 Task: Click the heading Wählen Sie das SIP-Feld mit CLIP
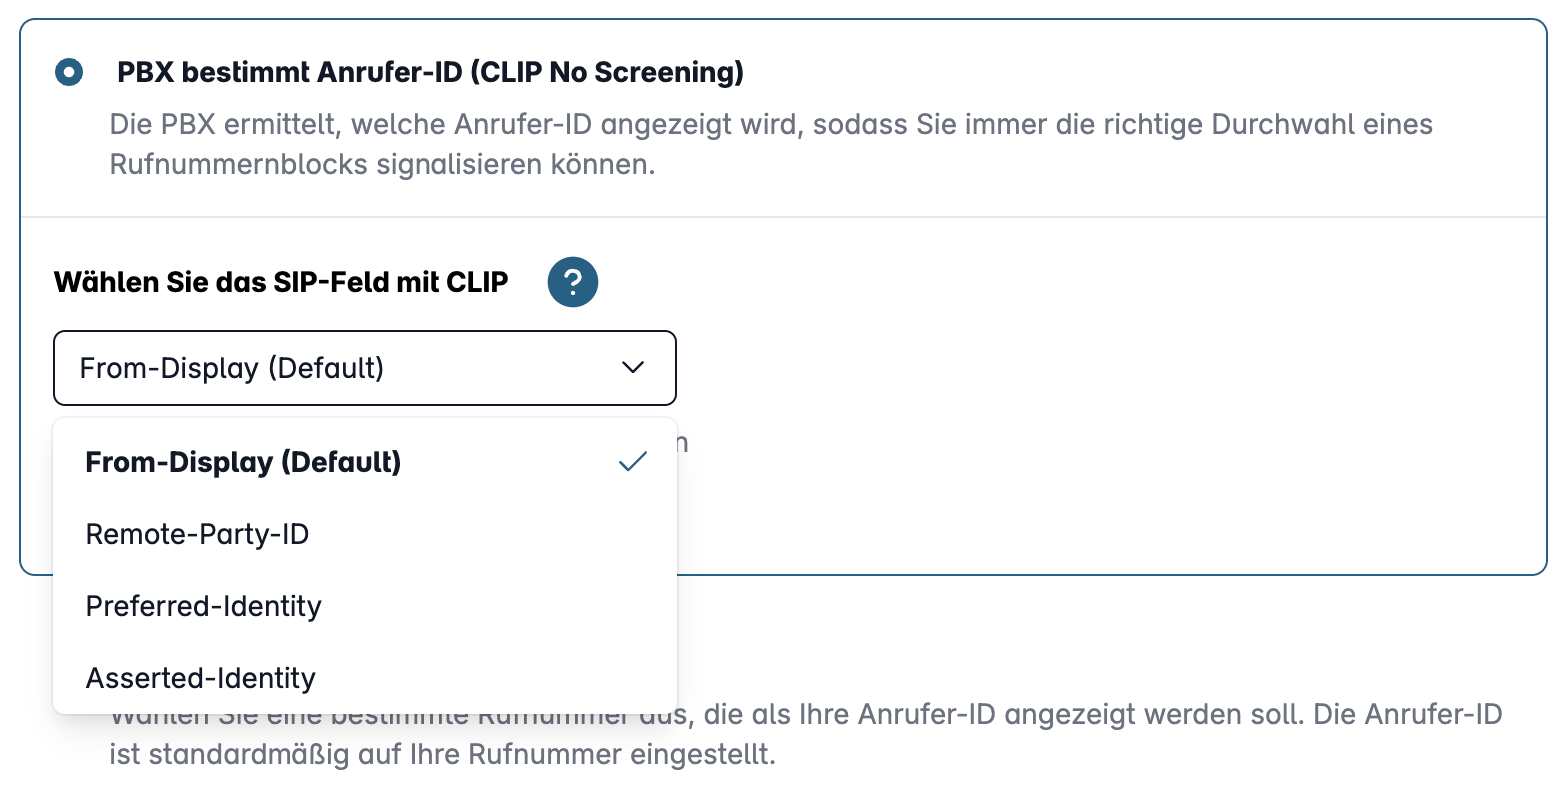click(281, 282)
